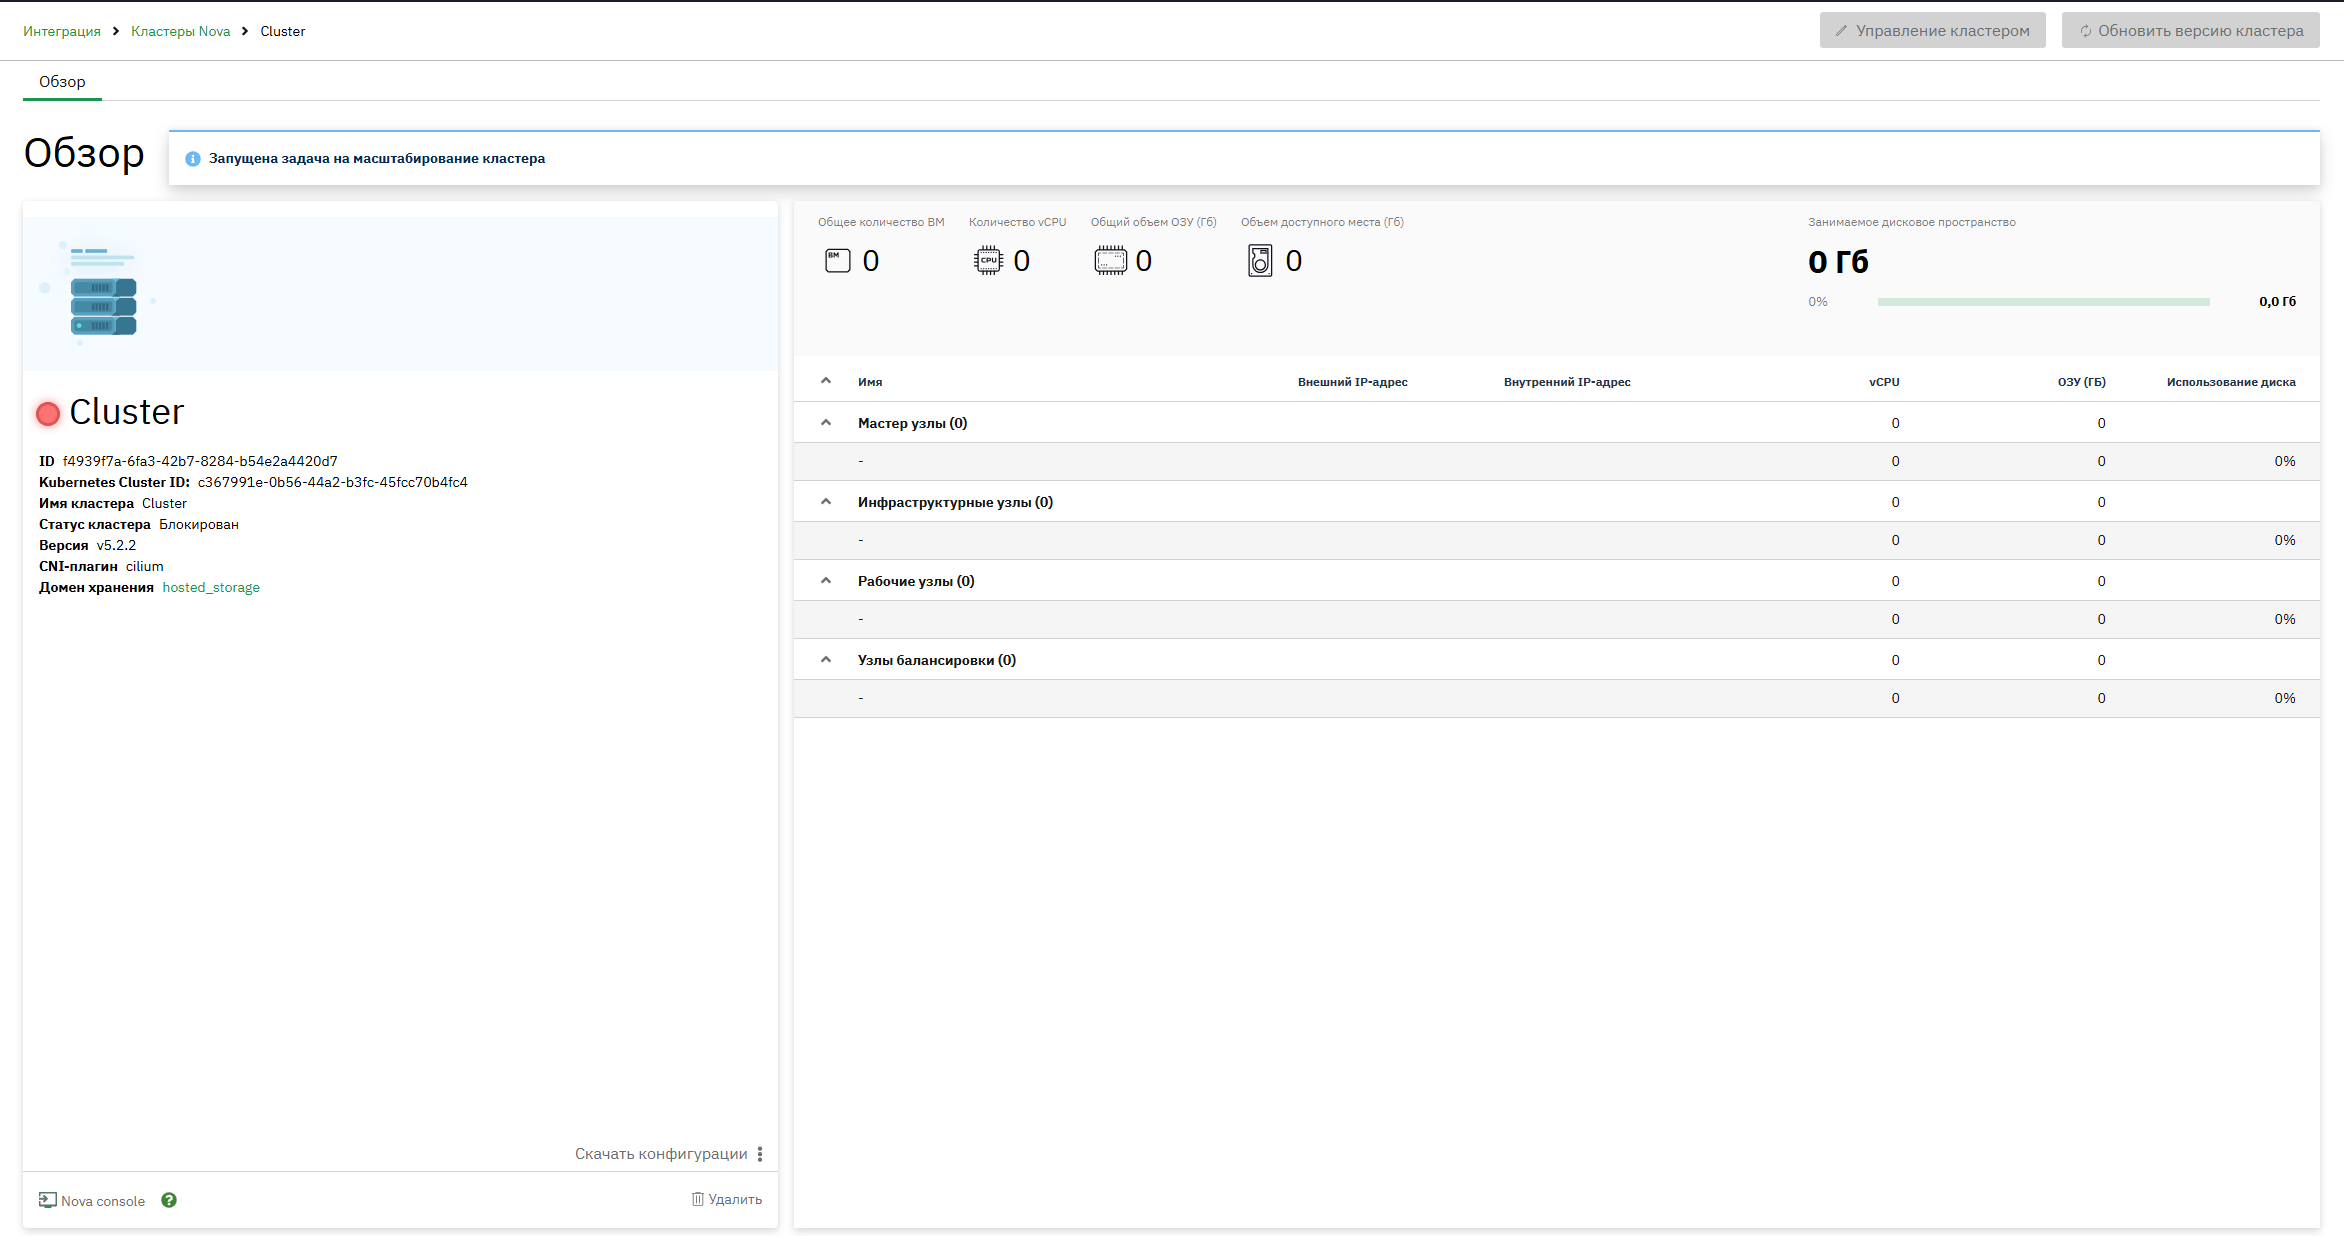Open the hosted_storage domain link

click(211, 587)
